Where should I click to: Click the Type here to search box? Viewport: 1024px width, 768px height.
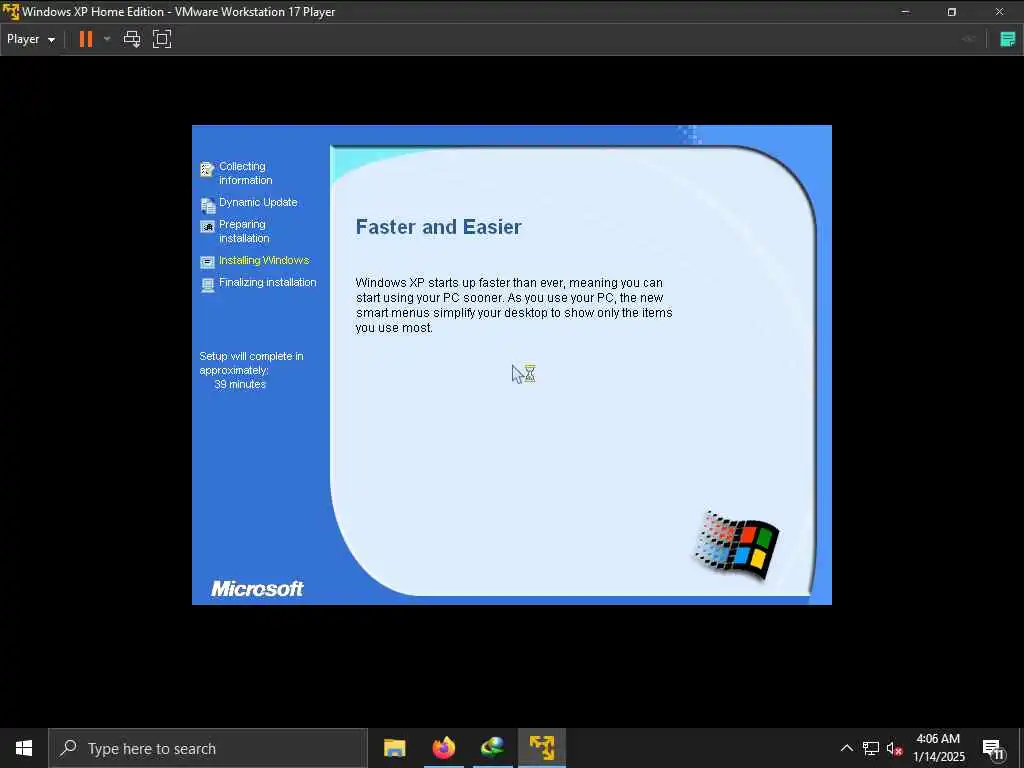208,748
